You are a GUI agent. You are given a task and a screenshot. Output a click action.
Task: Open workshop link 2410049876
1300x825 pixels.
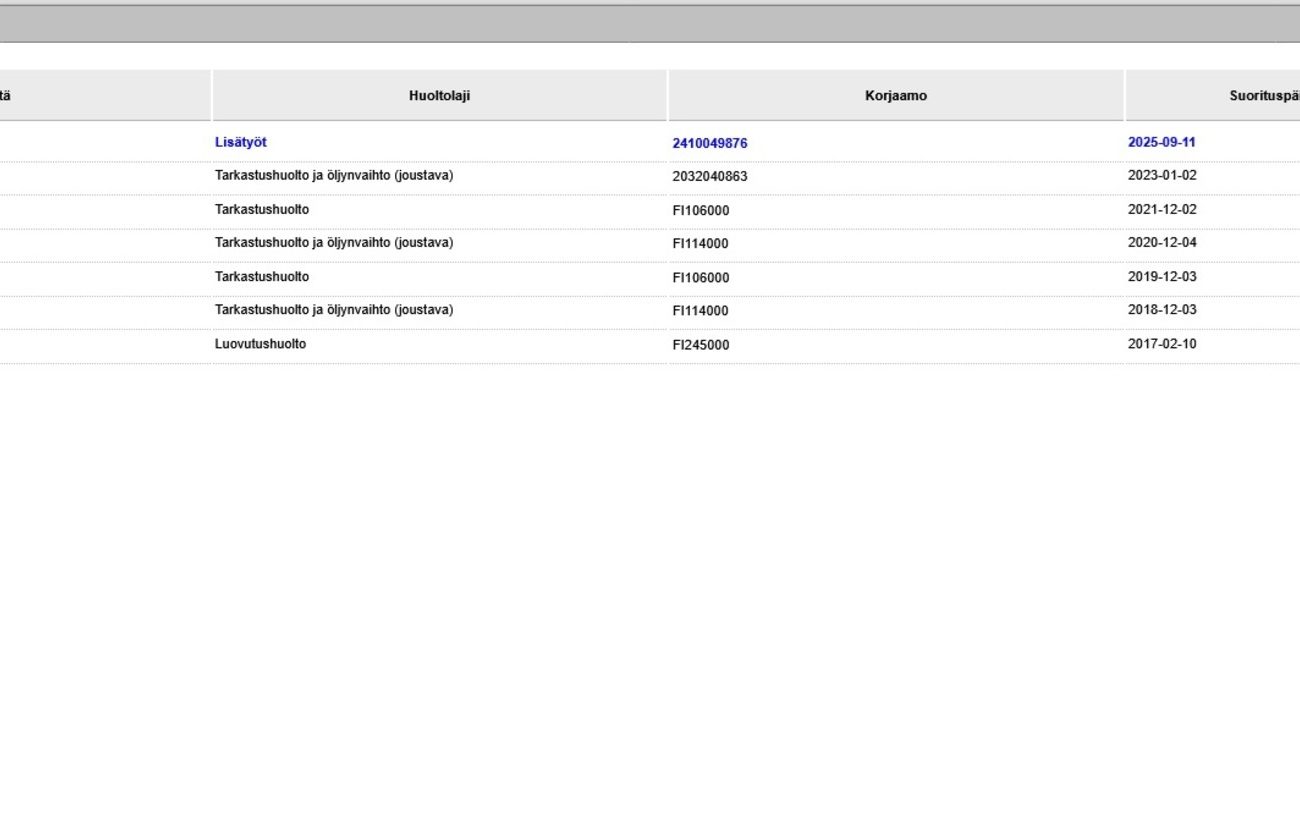point(710,143)
